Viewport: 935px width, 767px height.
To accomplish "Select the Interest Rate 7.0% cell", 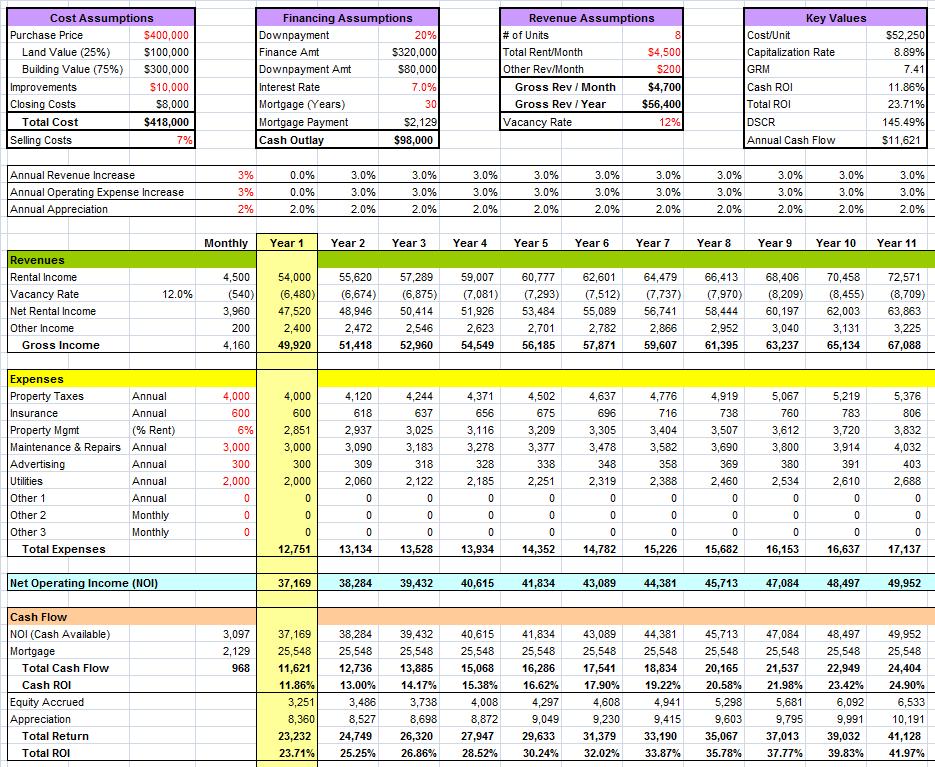I will pyautogui.click(x=410, y=87).
